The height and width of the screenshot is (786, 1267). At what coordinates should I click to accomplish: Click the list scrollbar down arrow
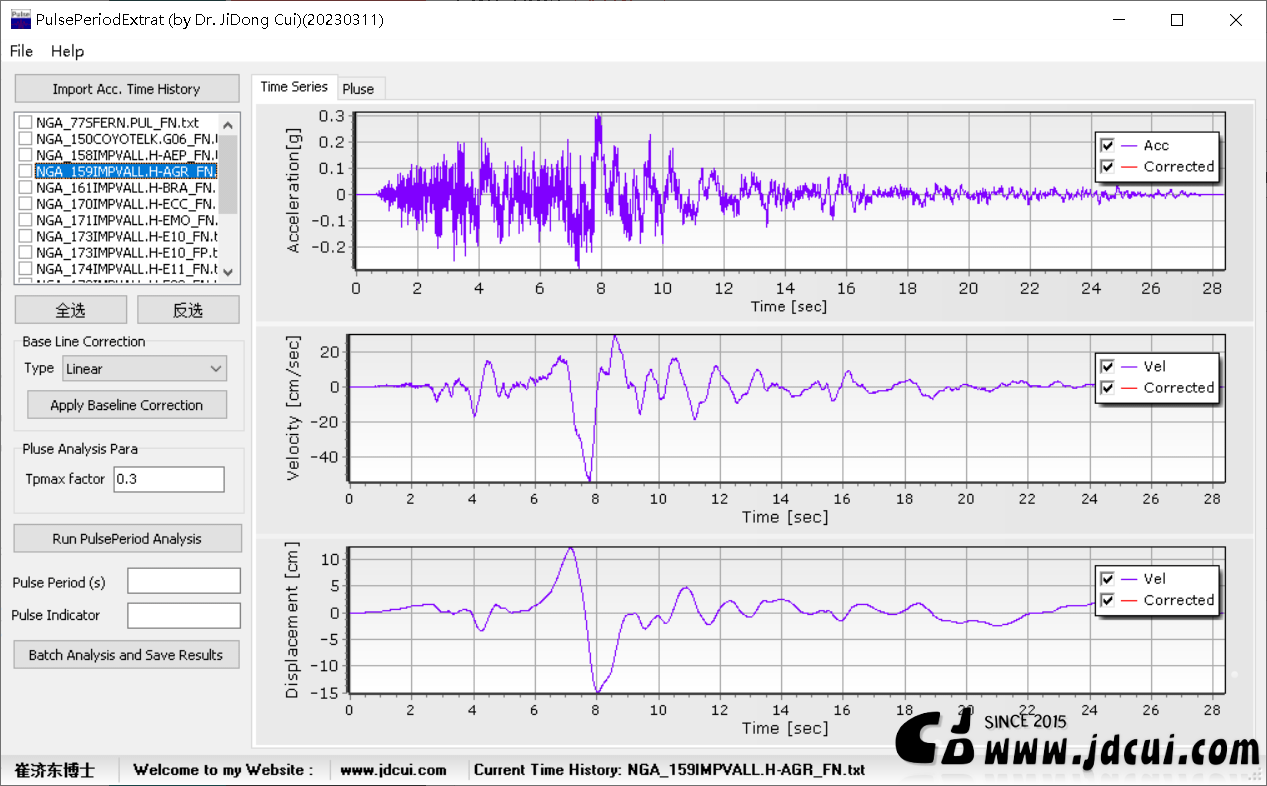(x=227, y=271)
